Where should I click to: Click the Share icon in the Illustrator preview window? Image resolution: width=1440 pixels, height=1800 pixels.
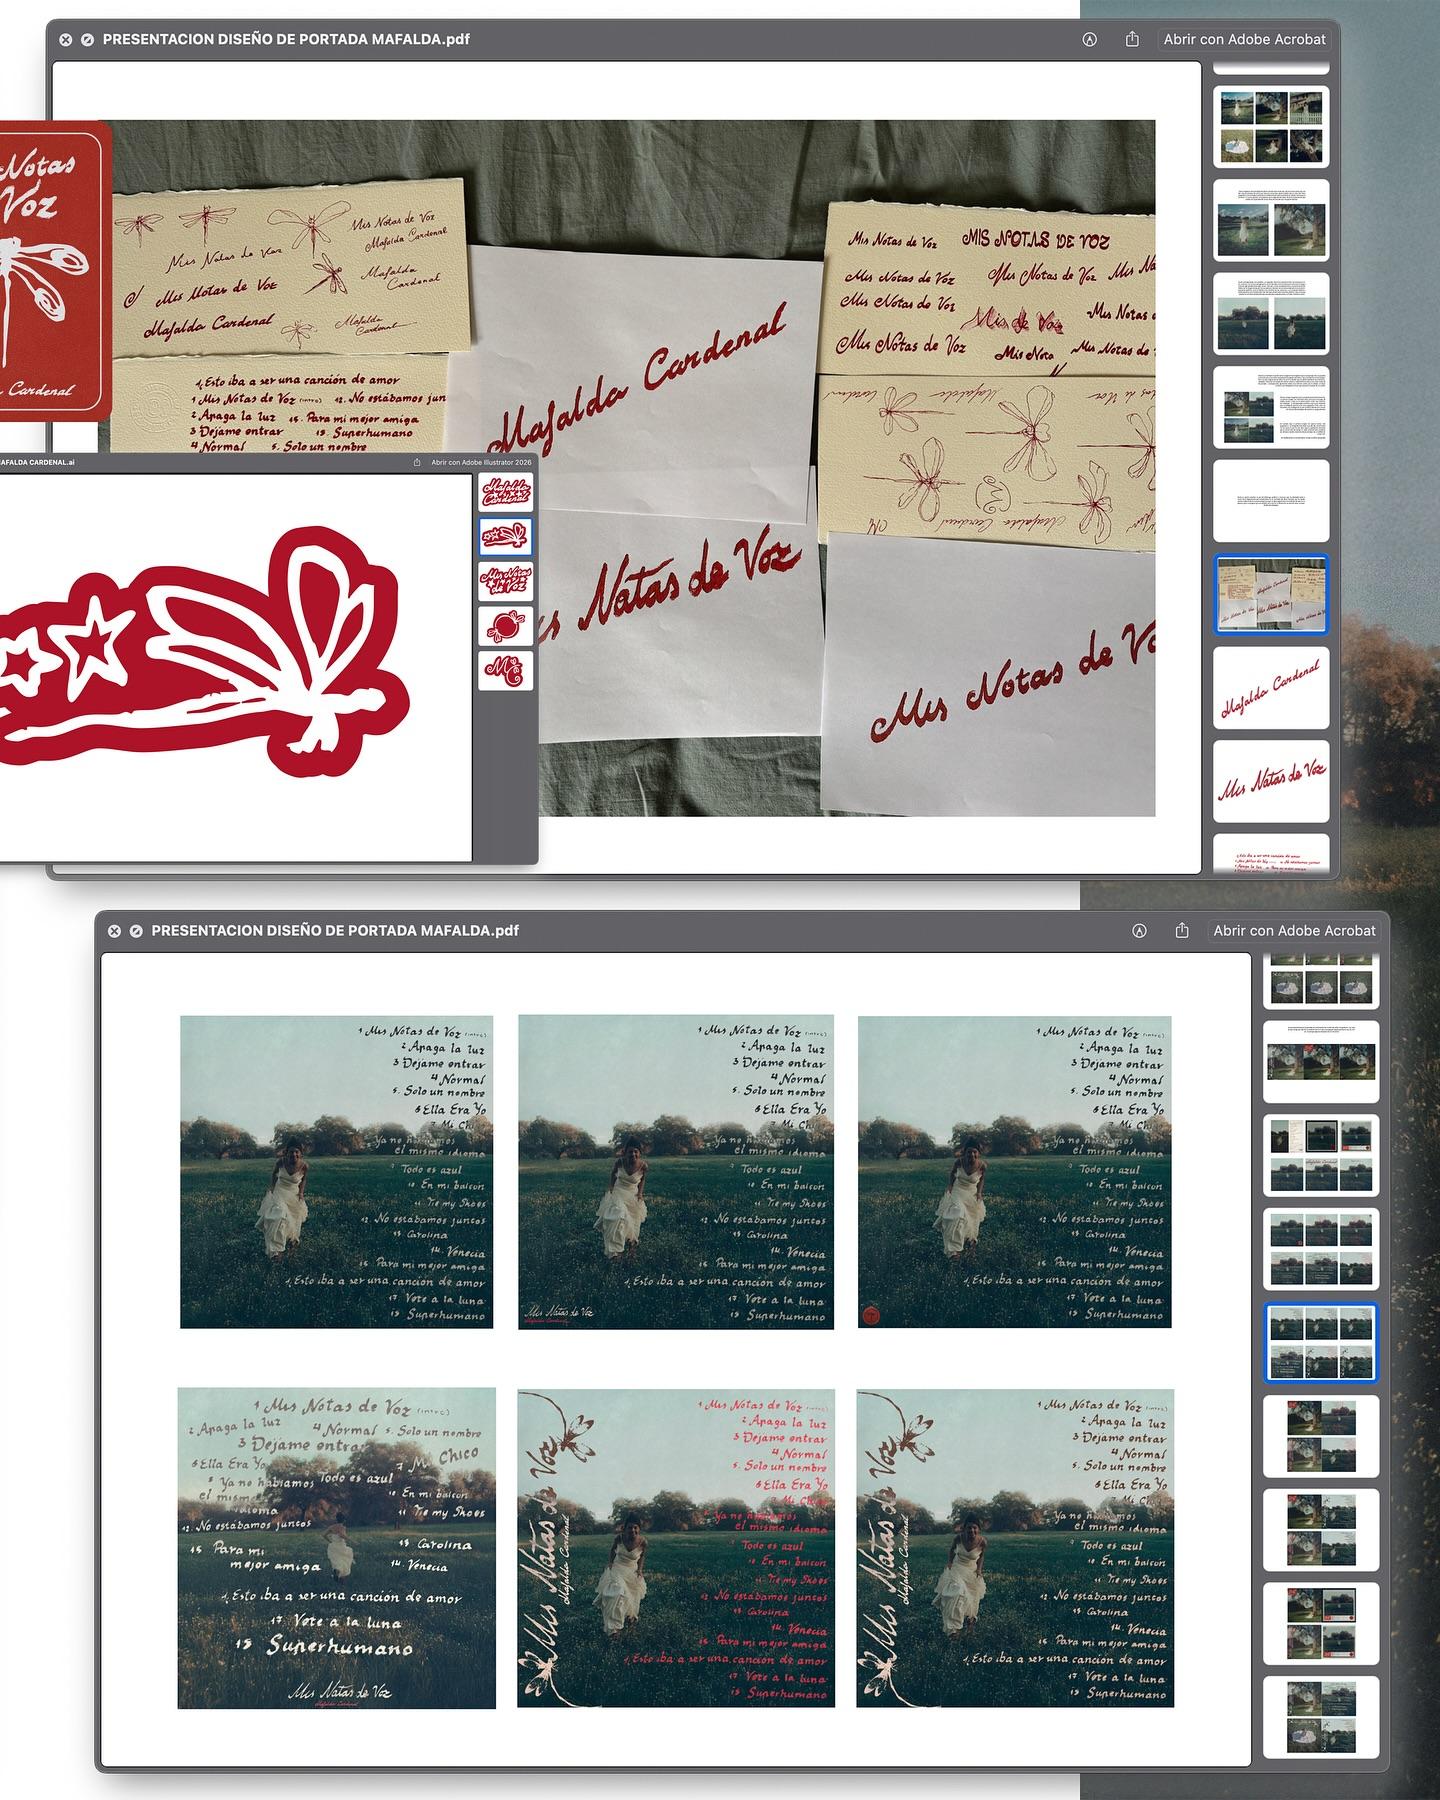tap(417, 463)
